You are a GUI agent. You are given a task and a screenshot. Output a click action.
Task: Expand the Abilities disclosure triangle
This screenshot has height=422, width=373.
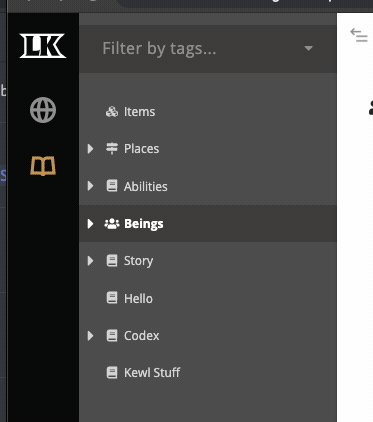[90, 186]
